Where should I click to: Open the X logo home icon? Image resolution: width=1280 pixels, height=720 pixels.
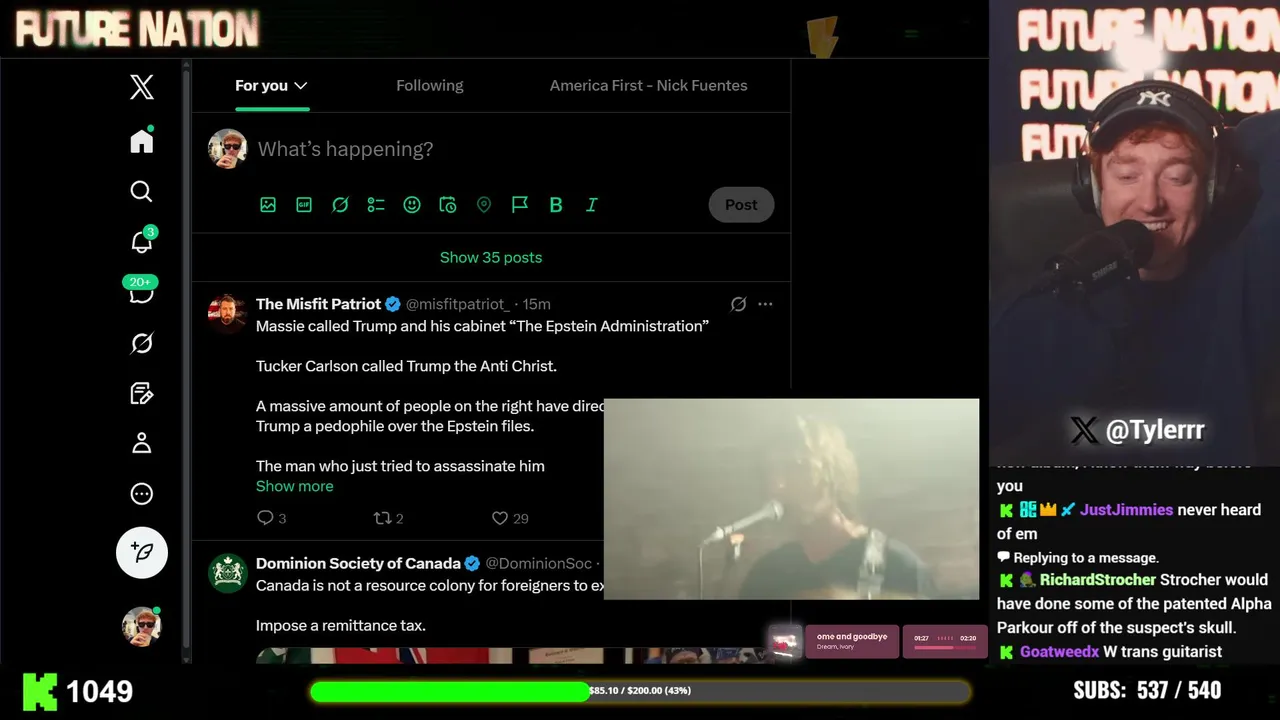coord(142,87)
